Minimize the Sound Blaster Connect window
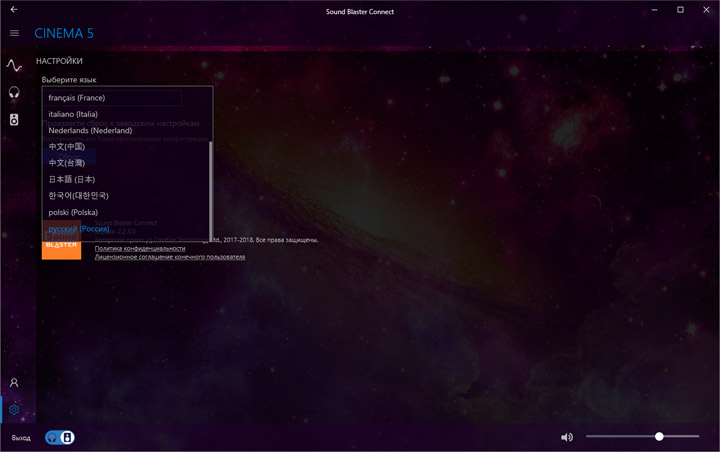Image resolution: width=720 pixels, height=452 pixels. coord(654,10)
